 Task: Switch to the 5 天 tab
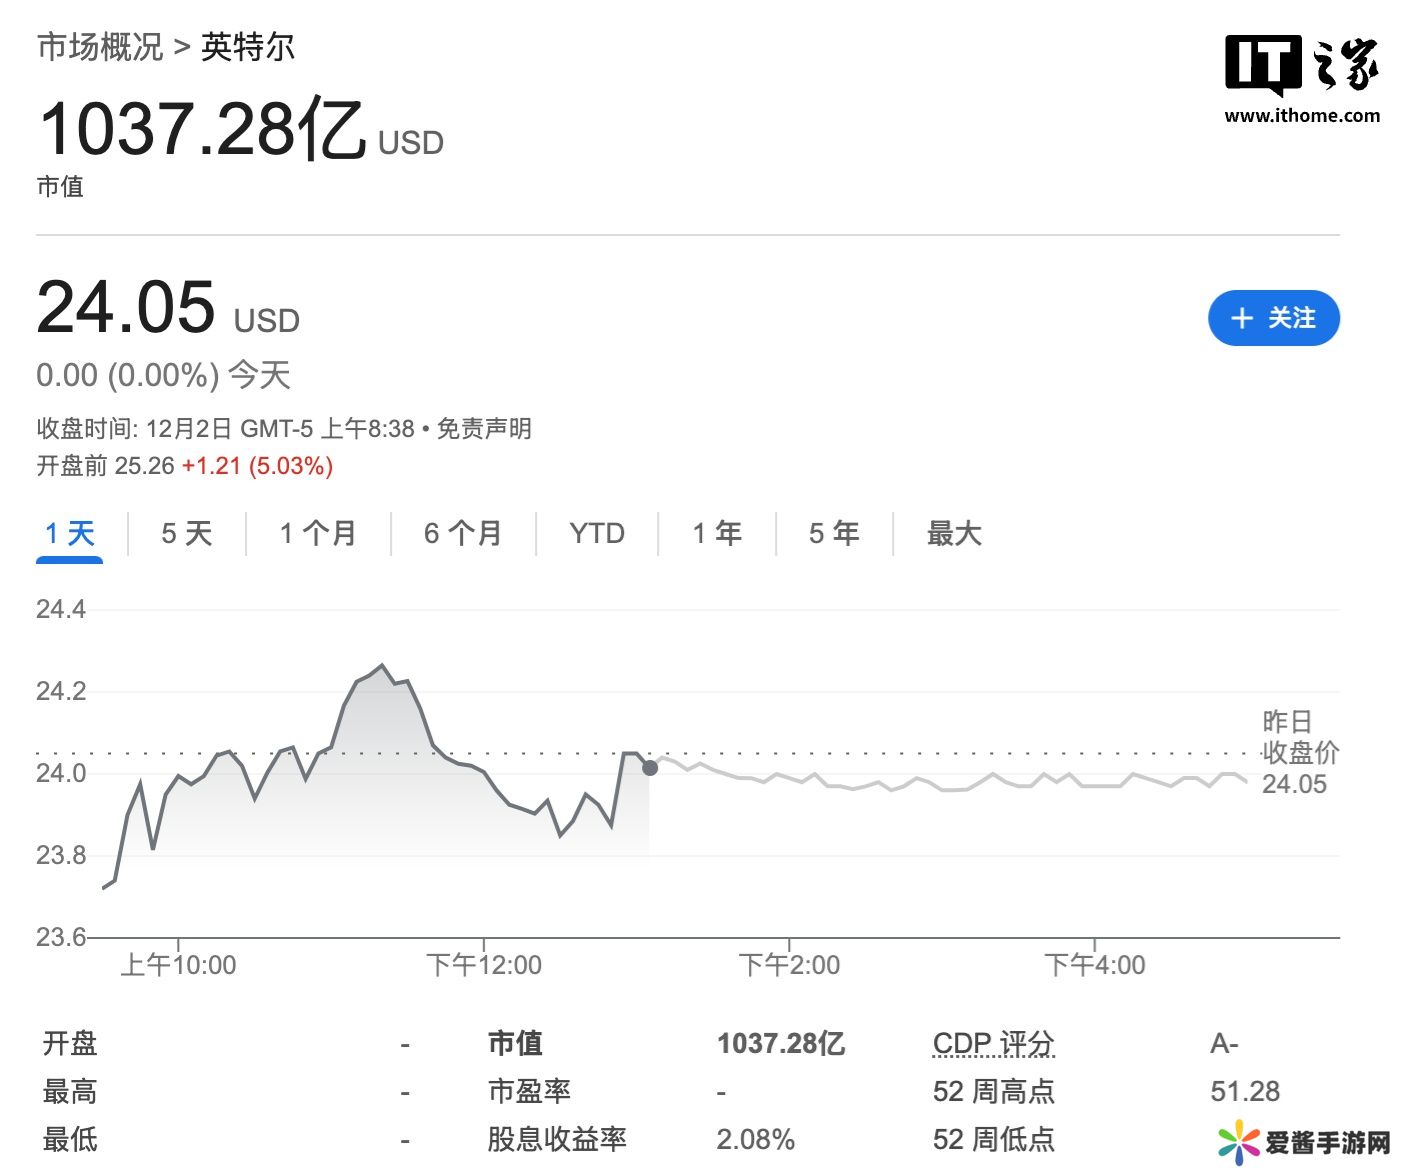point(187,533)
